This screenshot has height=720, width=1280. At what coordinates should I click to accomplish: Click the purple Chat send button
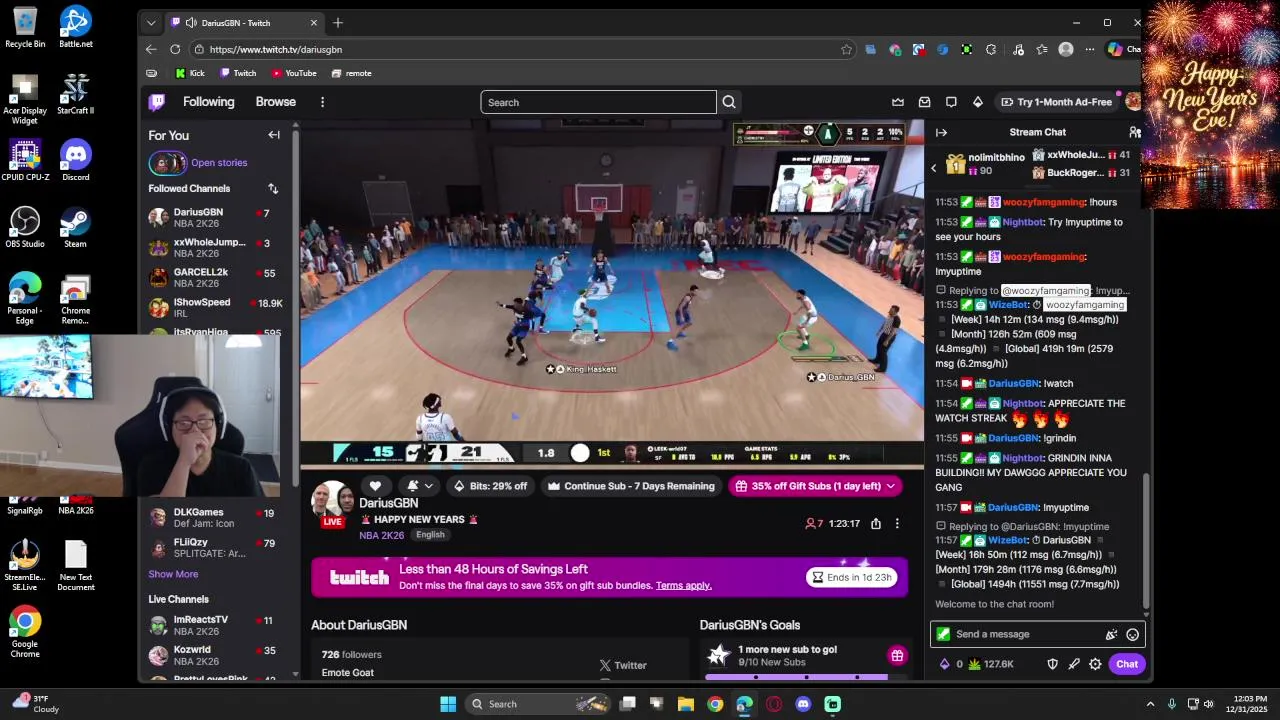click(1127, 664)
